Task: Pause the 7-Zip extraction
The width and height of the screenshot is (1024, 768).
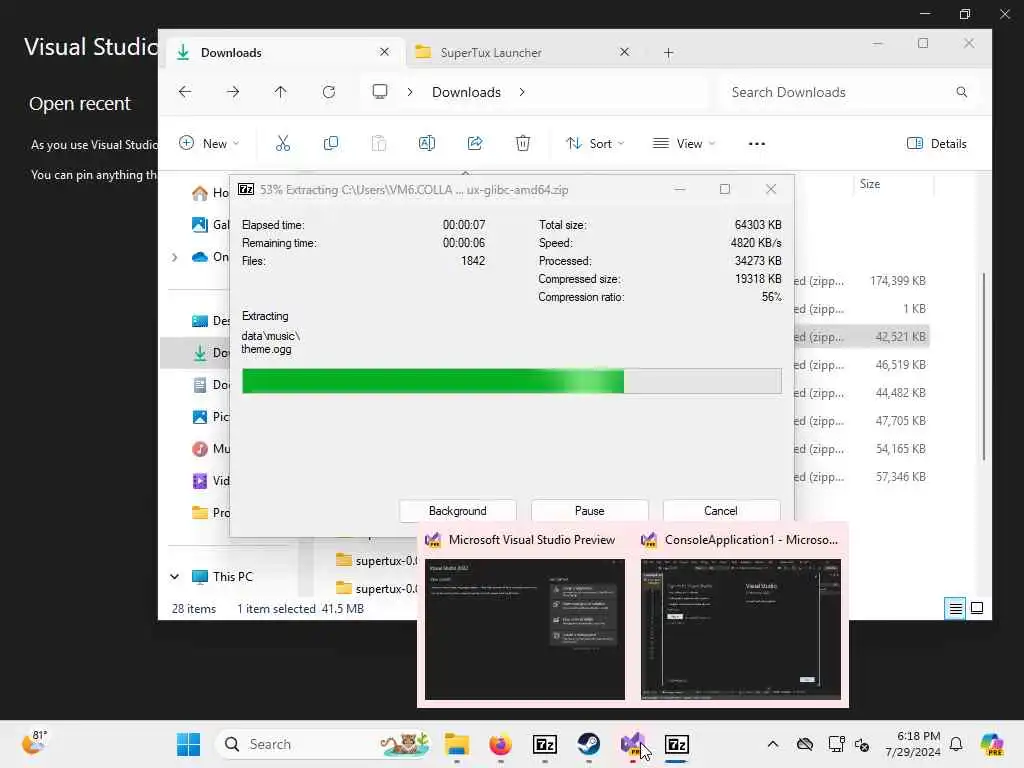Action: click(589, 511)
